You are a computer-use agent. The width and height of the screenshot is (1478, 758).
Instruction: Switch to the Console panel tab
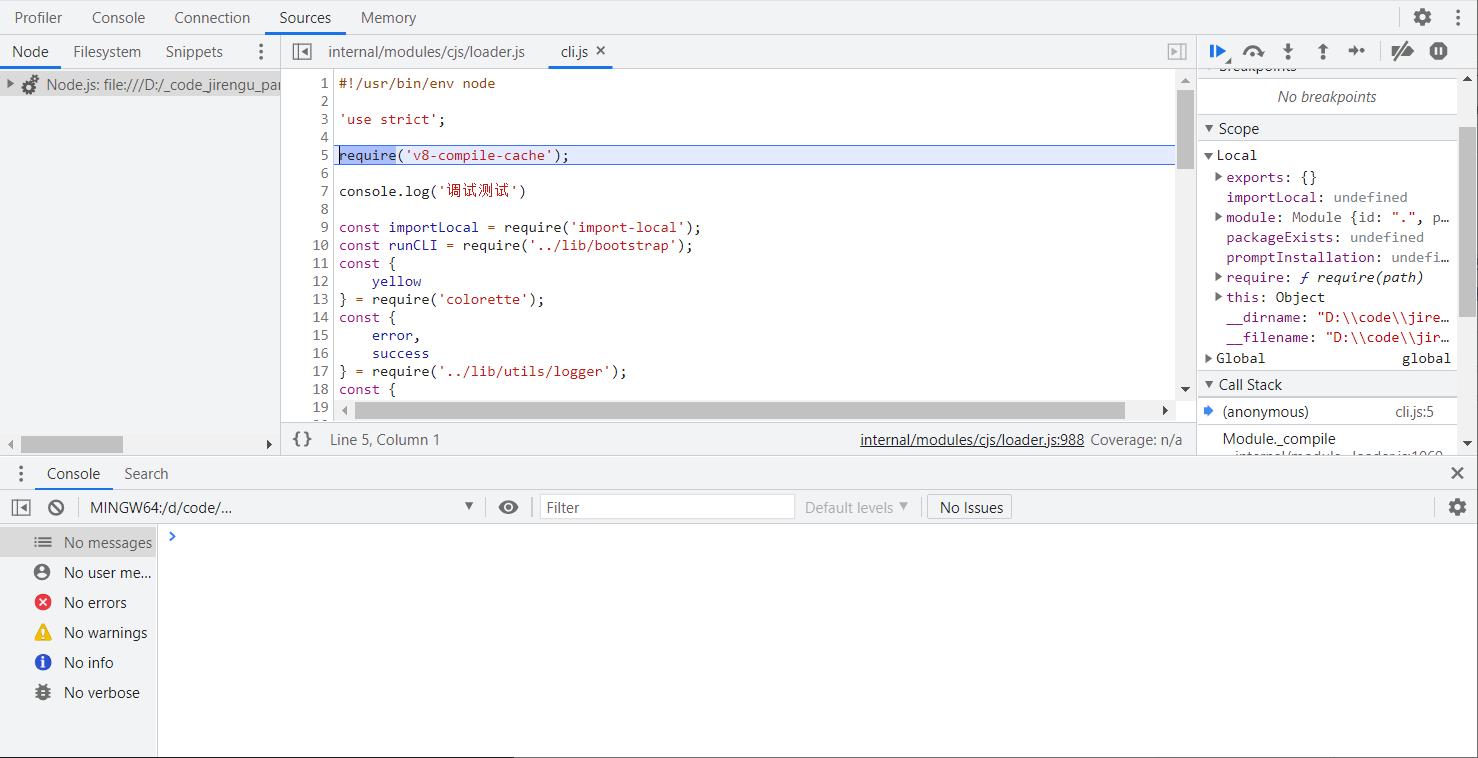click(x=118, y=17)
